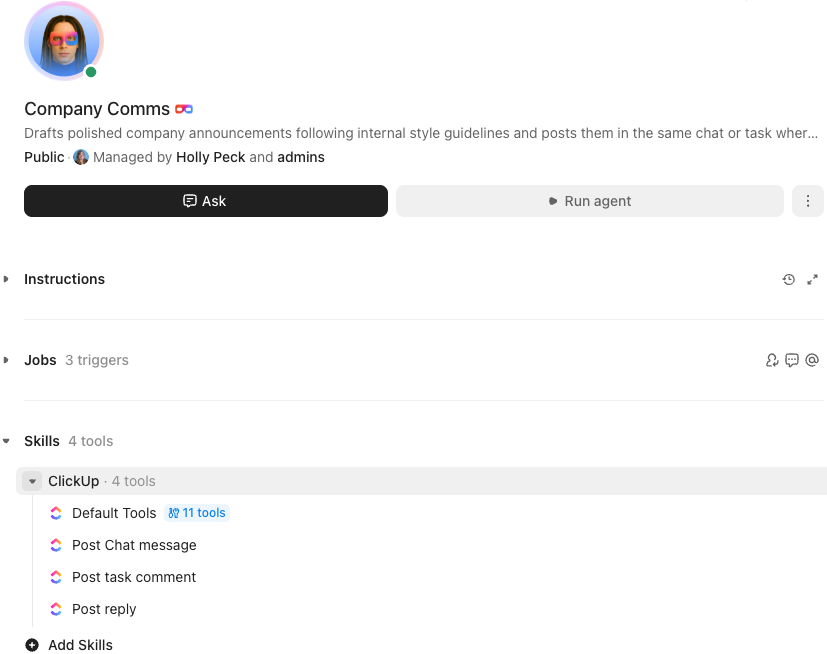
Task: Click the ClickUp icon beside Post Chat message
Action: tap(55, 545)
